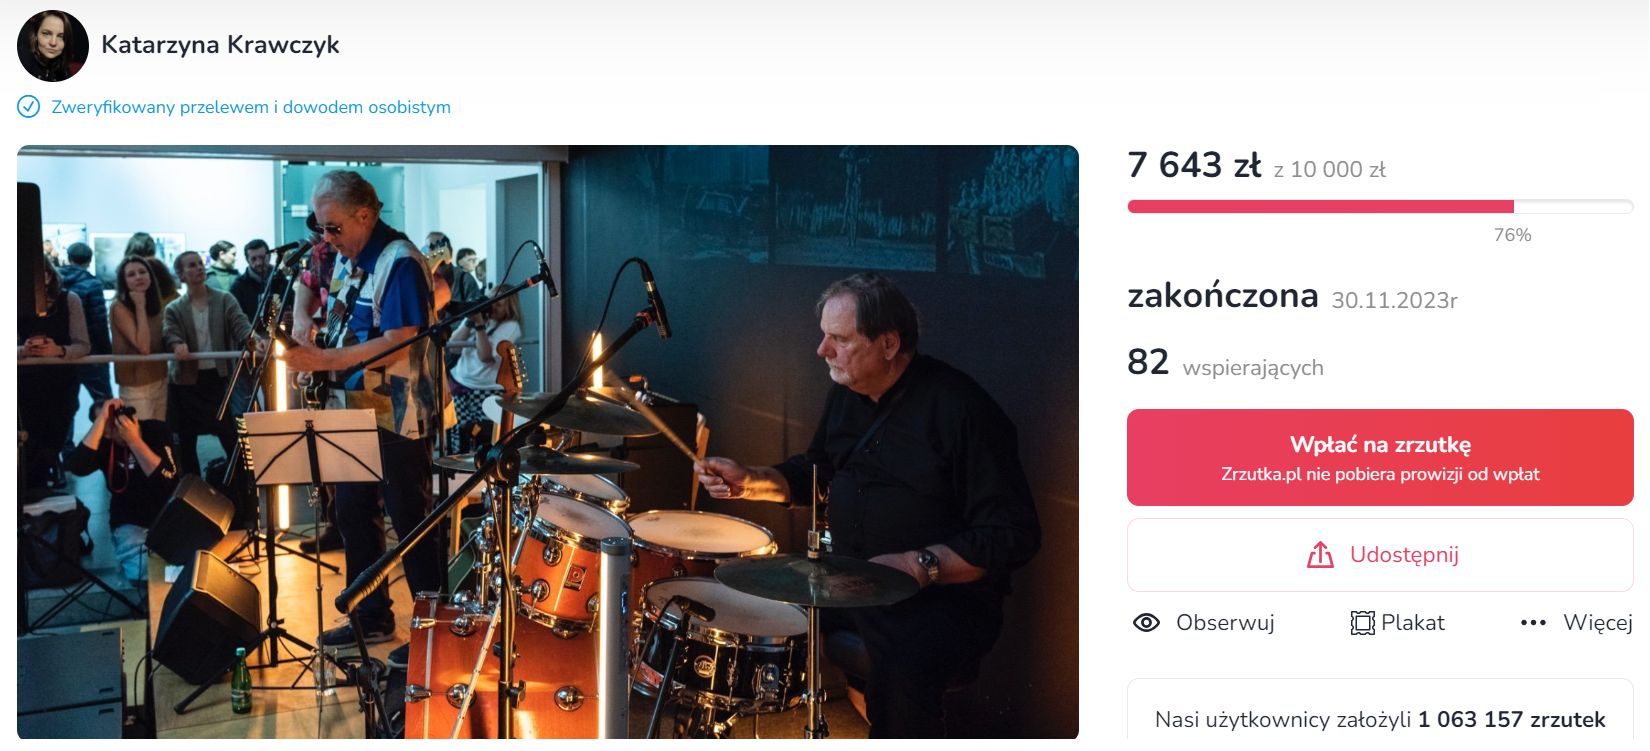This screenshot has width=1650, height=751.
Task: Open the Katarzyna Krawczyk organizer name link
Action: 220,45
